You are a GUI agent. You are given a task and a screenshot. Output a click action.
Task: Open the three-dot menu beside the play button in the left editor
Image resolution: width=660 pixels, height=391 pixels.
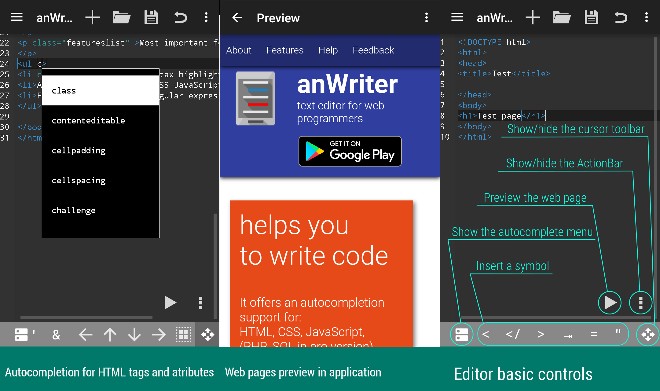[200, 303]
